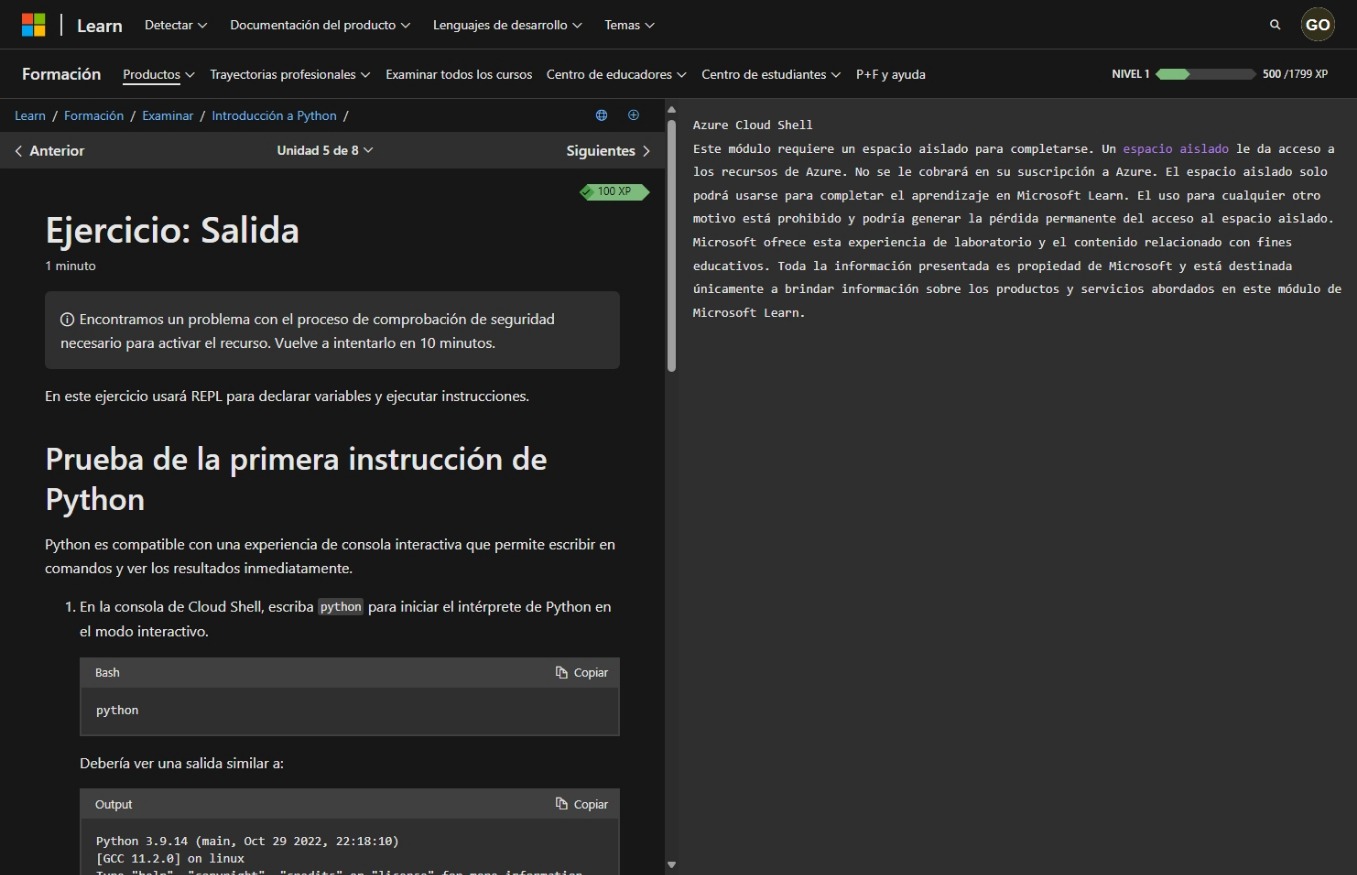Viewport: 1357px width, 875px height.
Task: Expand Centro de educadores dropdown
Action: pos(616,75)
